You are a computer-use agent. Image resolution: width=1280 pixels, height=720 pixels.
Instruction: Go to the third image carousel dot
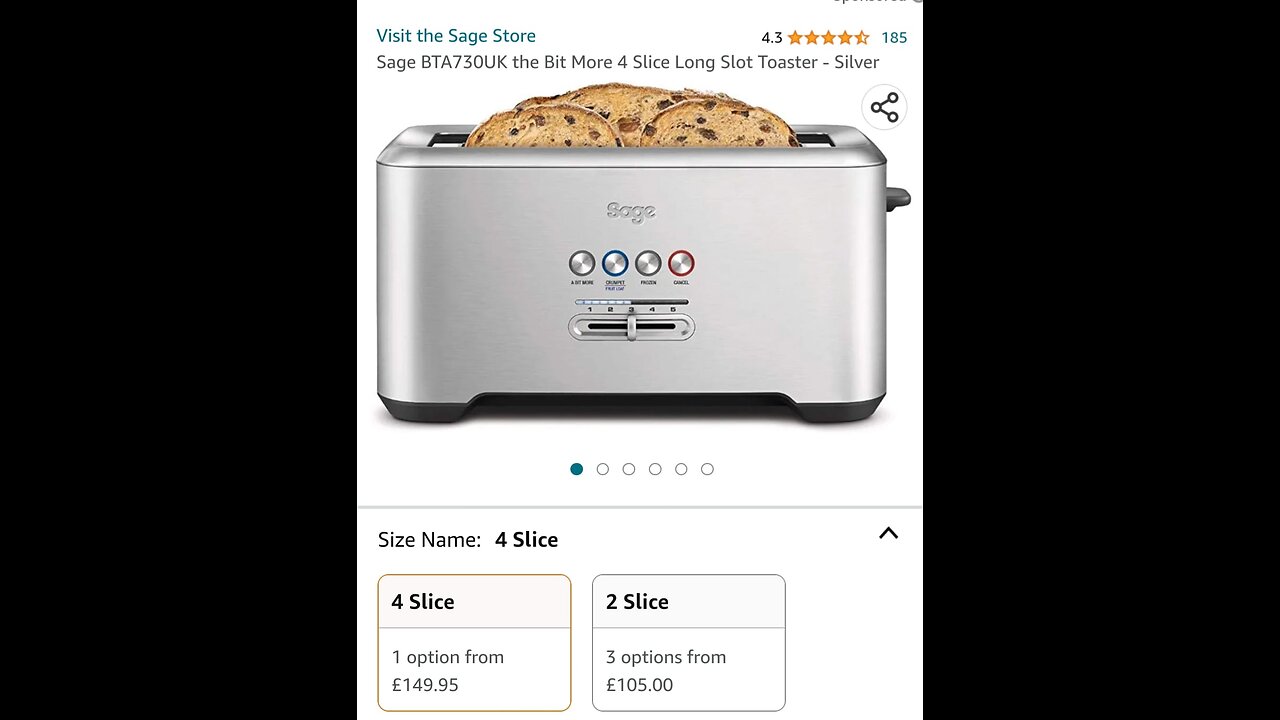(x=628, y=469)
